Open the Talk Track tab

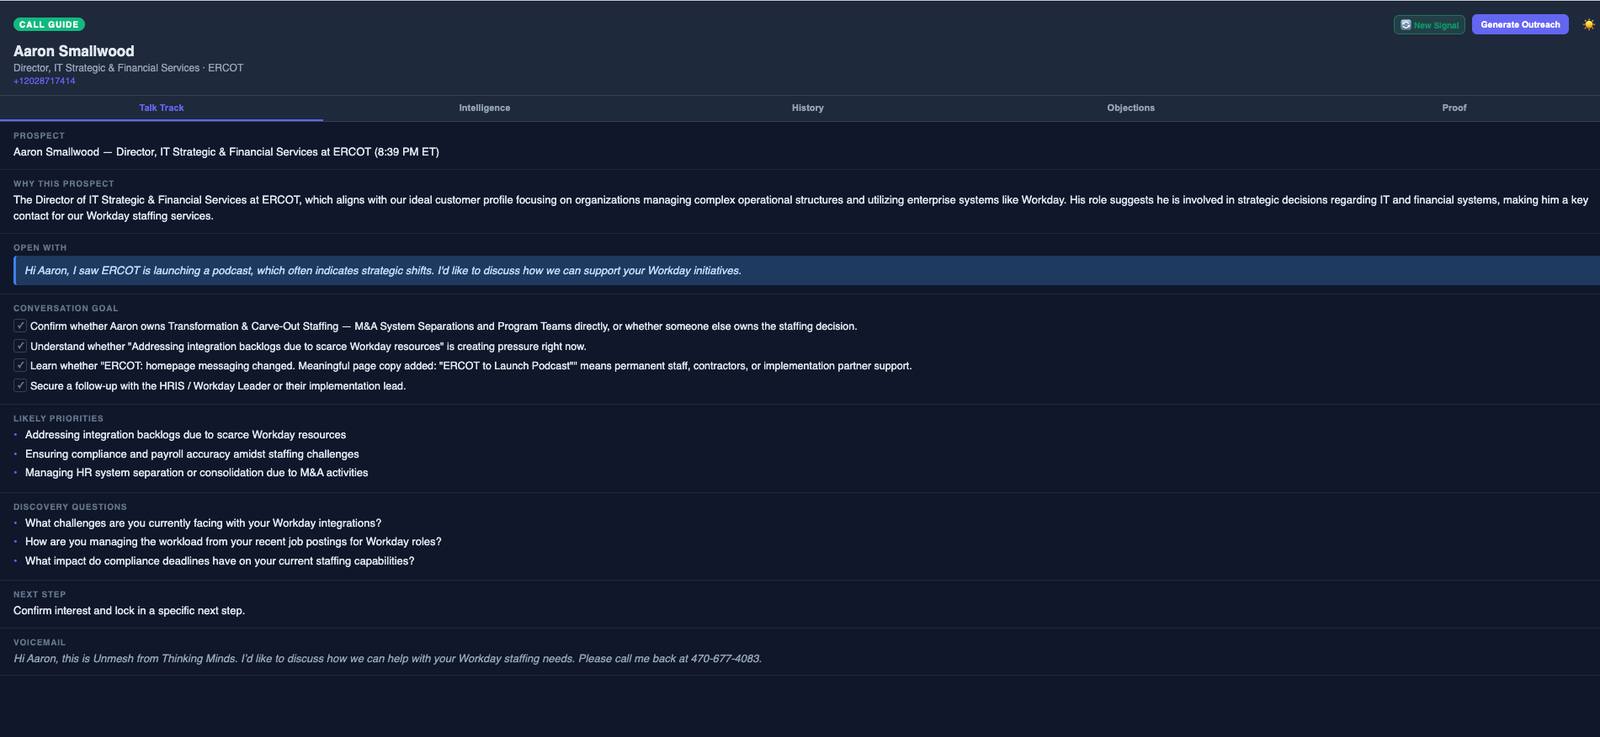click(161, 108)
